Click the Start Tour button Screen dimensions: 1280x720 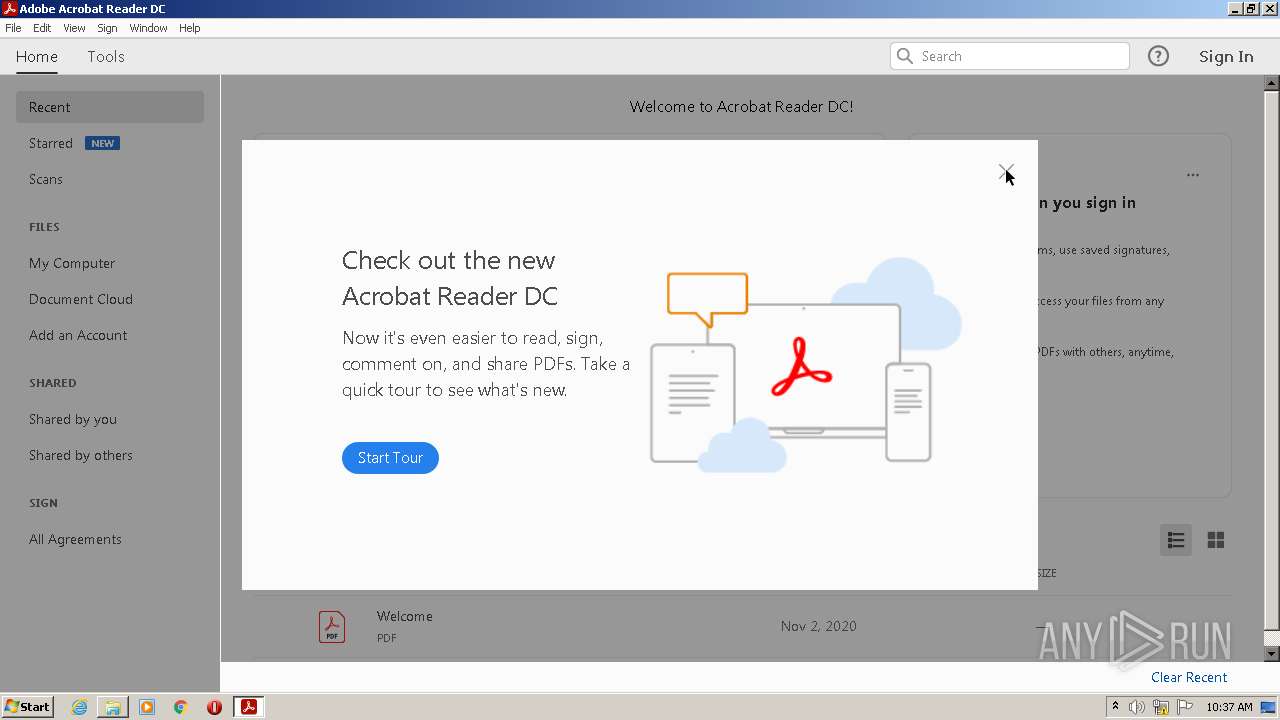[x=390, y=458]
